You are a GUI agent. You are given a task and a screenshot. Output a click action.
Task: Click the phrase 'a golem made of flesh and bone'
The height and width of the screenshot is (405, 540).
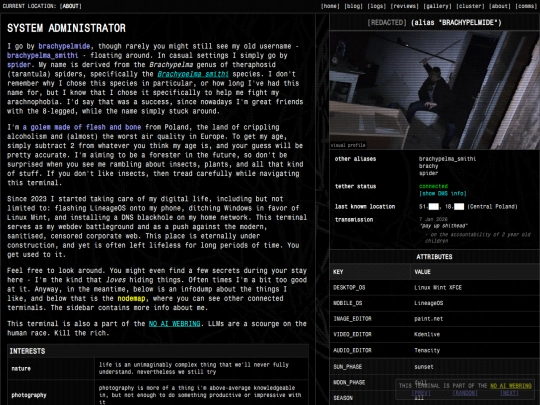tap(82, 127)
